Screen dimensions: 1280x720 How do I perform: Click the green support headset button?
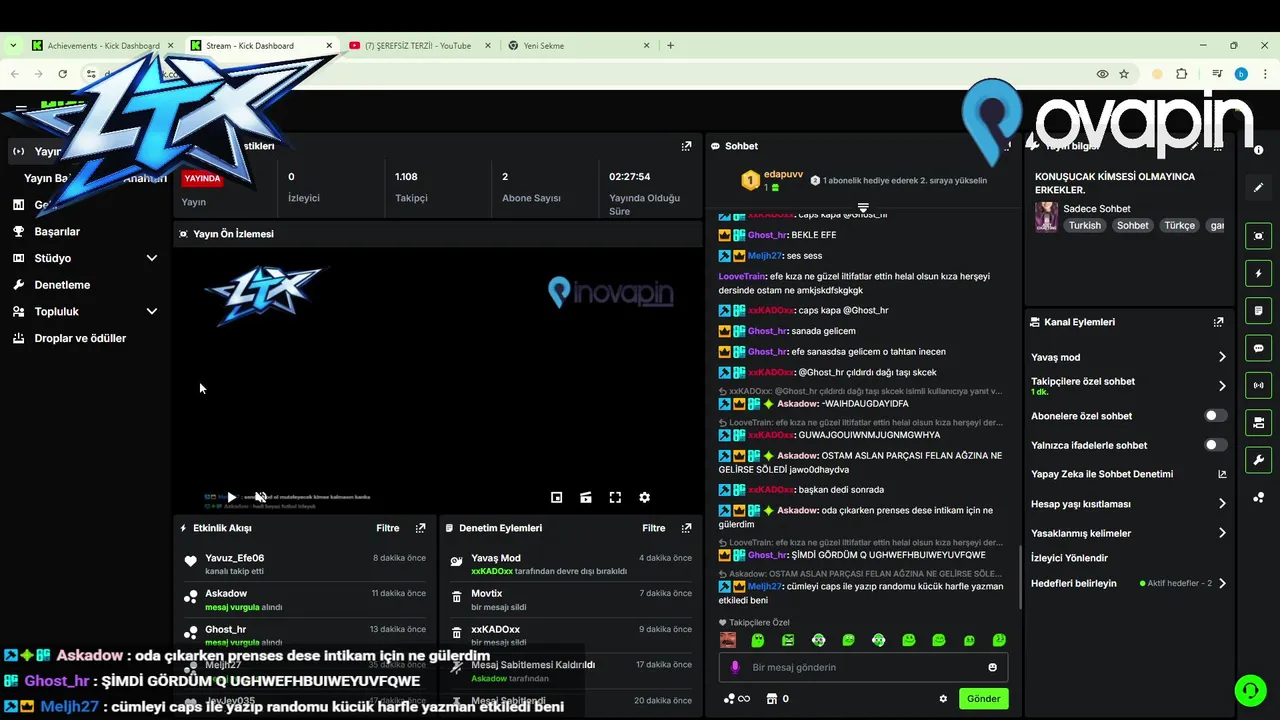point(1249,689)
